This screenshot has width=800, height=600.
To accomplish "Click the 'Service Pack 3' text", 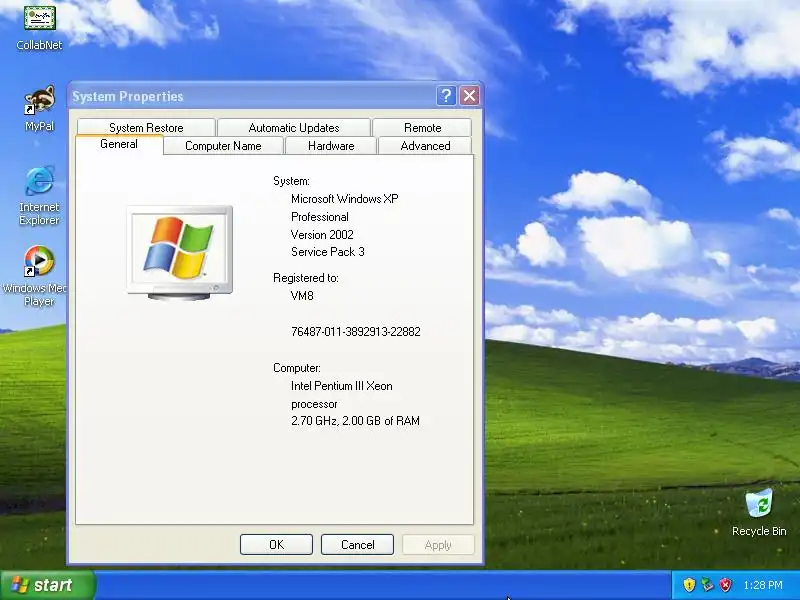I will (328, 252).
